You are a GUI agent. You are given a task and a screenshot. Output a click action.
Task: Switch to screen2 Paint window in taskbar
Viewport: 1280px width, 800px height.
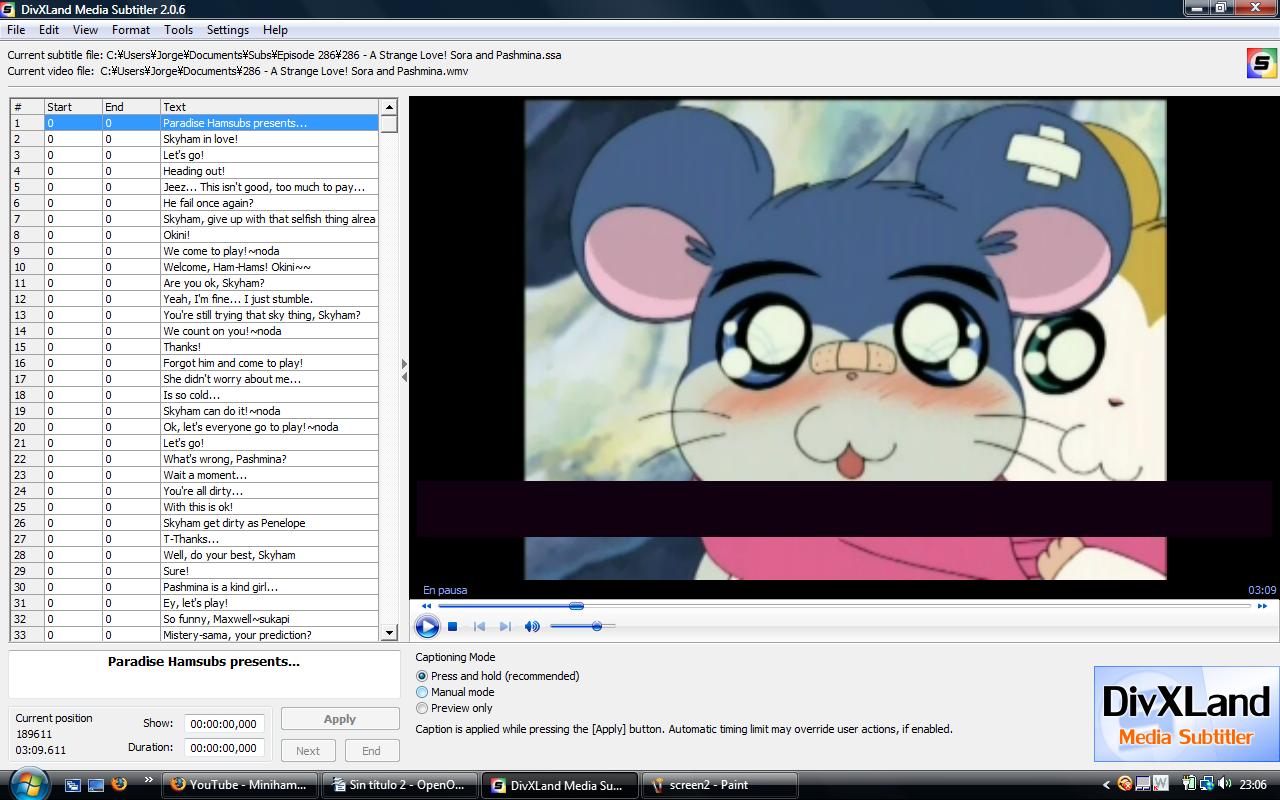click(719, 785)
